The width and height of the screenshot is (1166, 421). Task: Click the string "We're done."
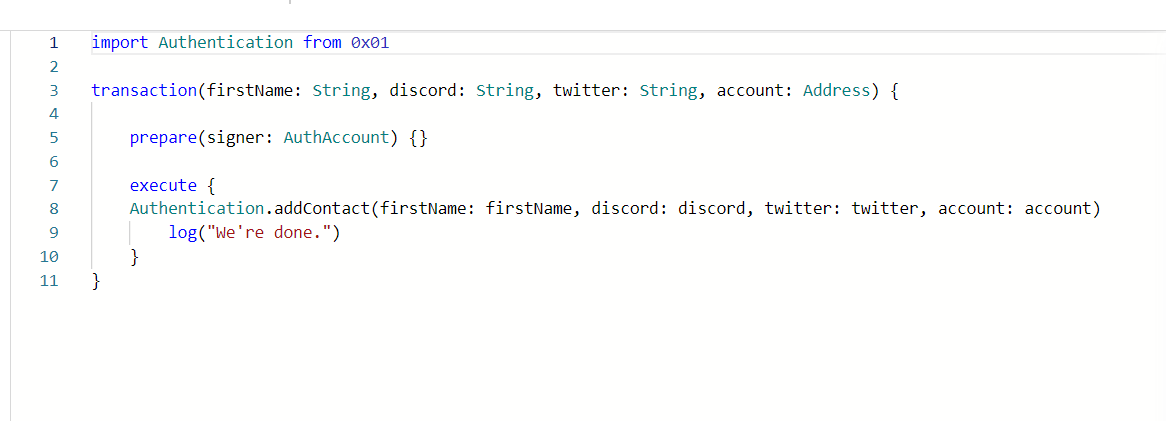[x=268, y=234]
